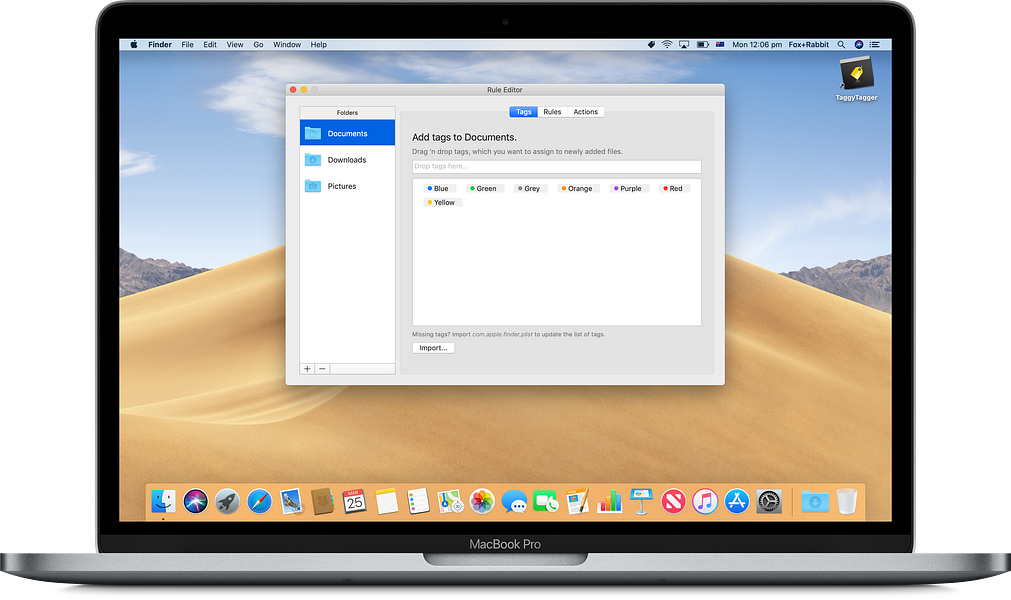Select the Yellow tag
The width and height of the screenshot is (1011, 600).
[x=442, y=202]
